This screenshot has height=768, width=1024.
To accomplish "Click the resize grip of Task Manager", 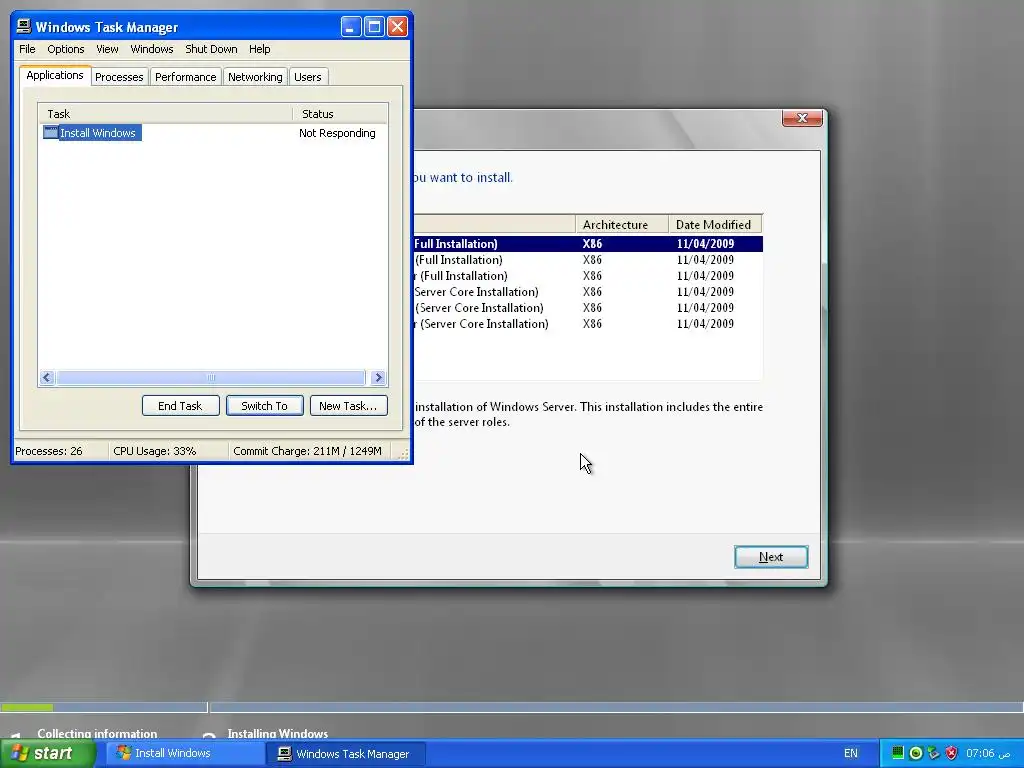I will (x=403, y=453).
